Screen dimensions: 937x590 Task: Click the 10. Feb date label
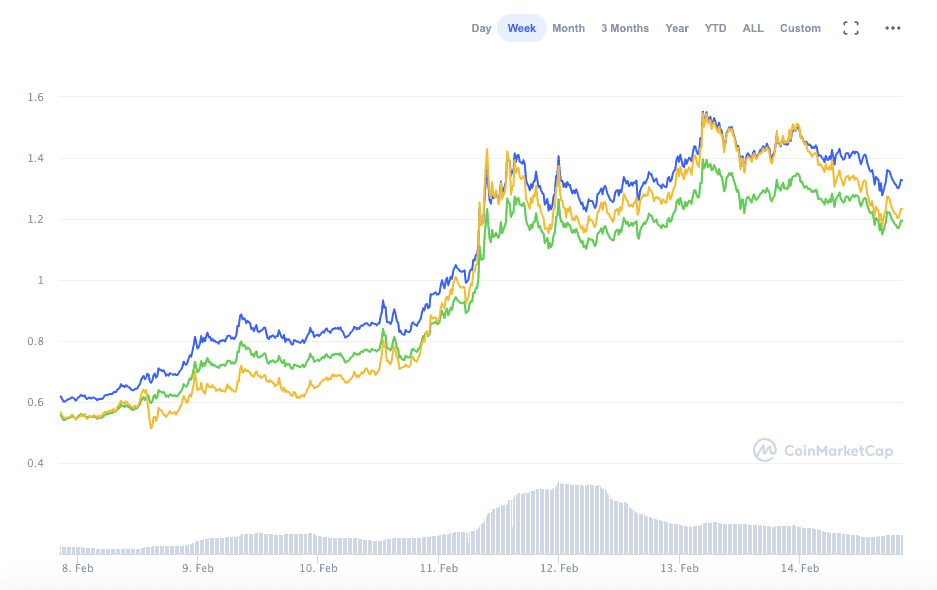[318, 568]
